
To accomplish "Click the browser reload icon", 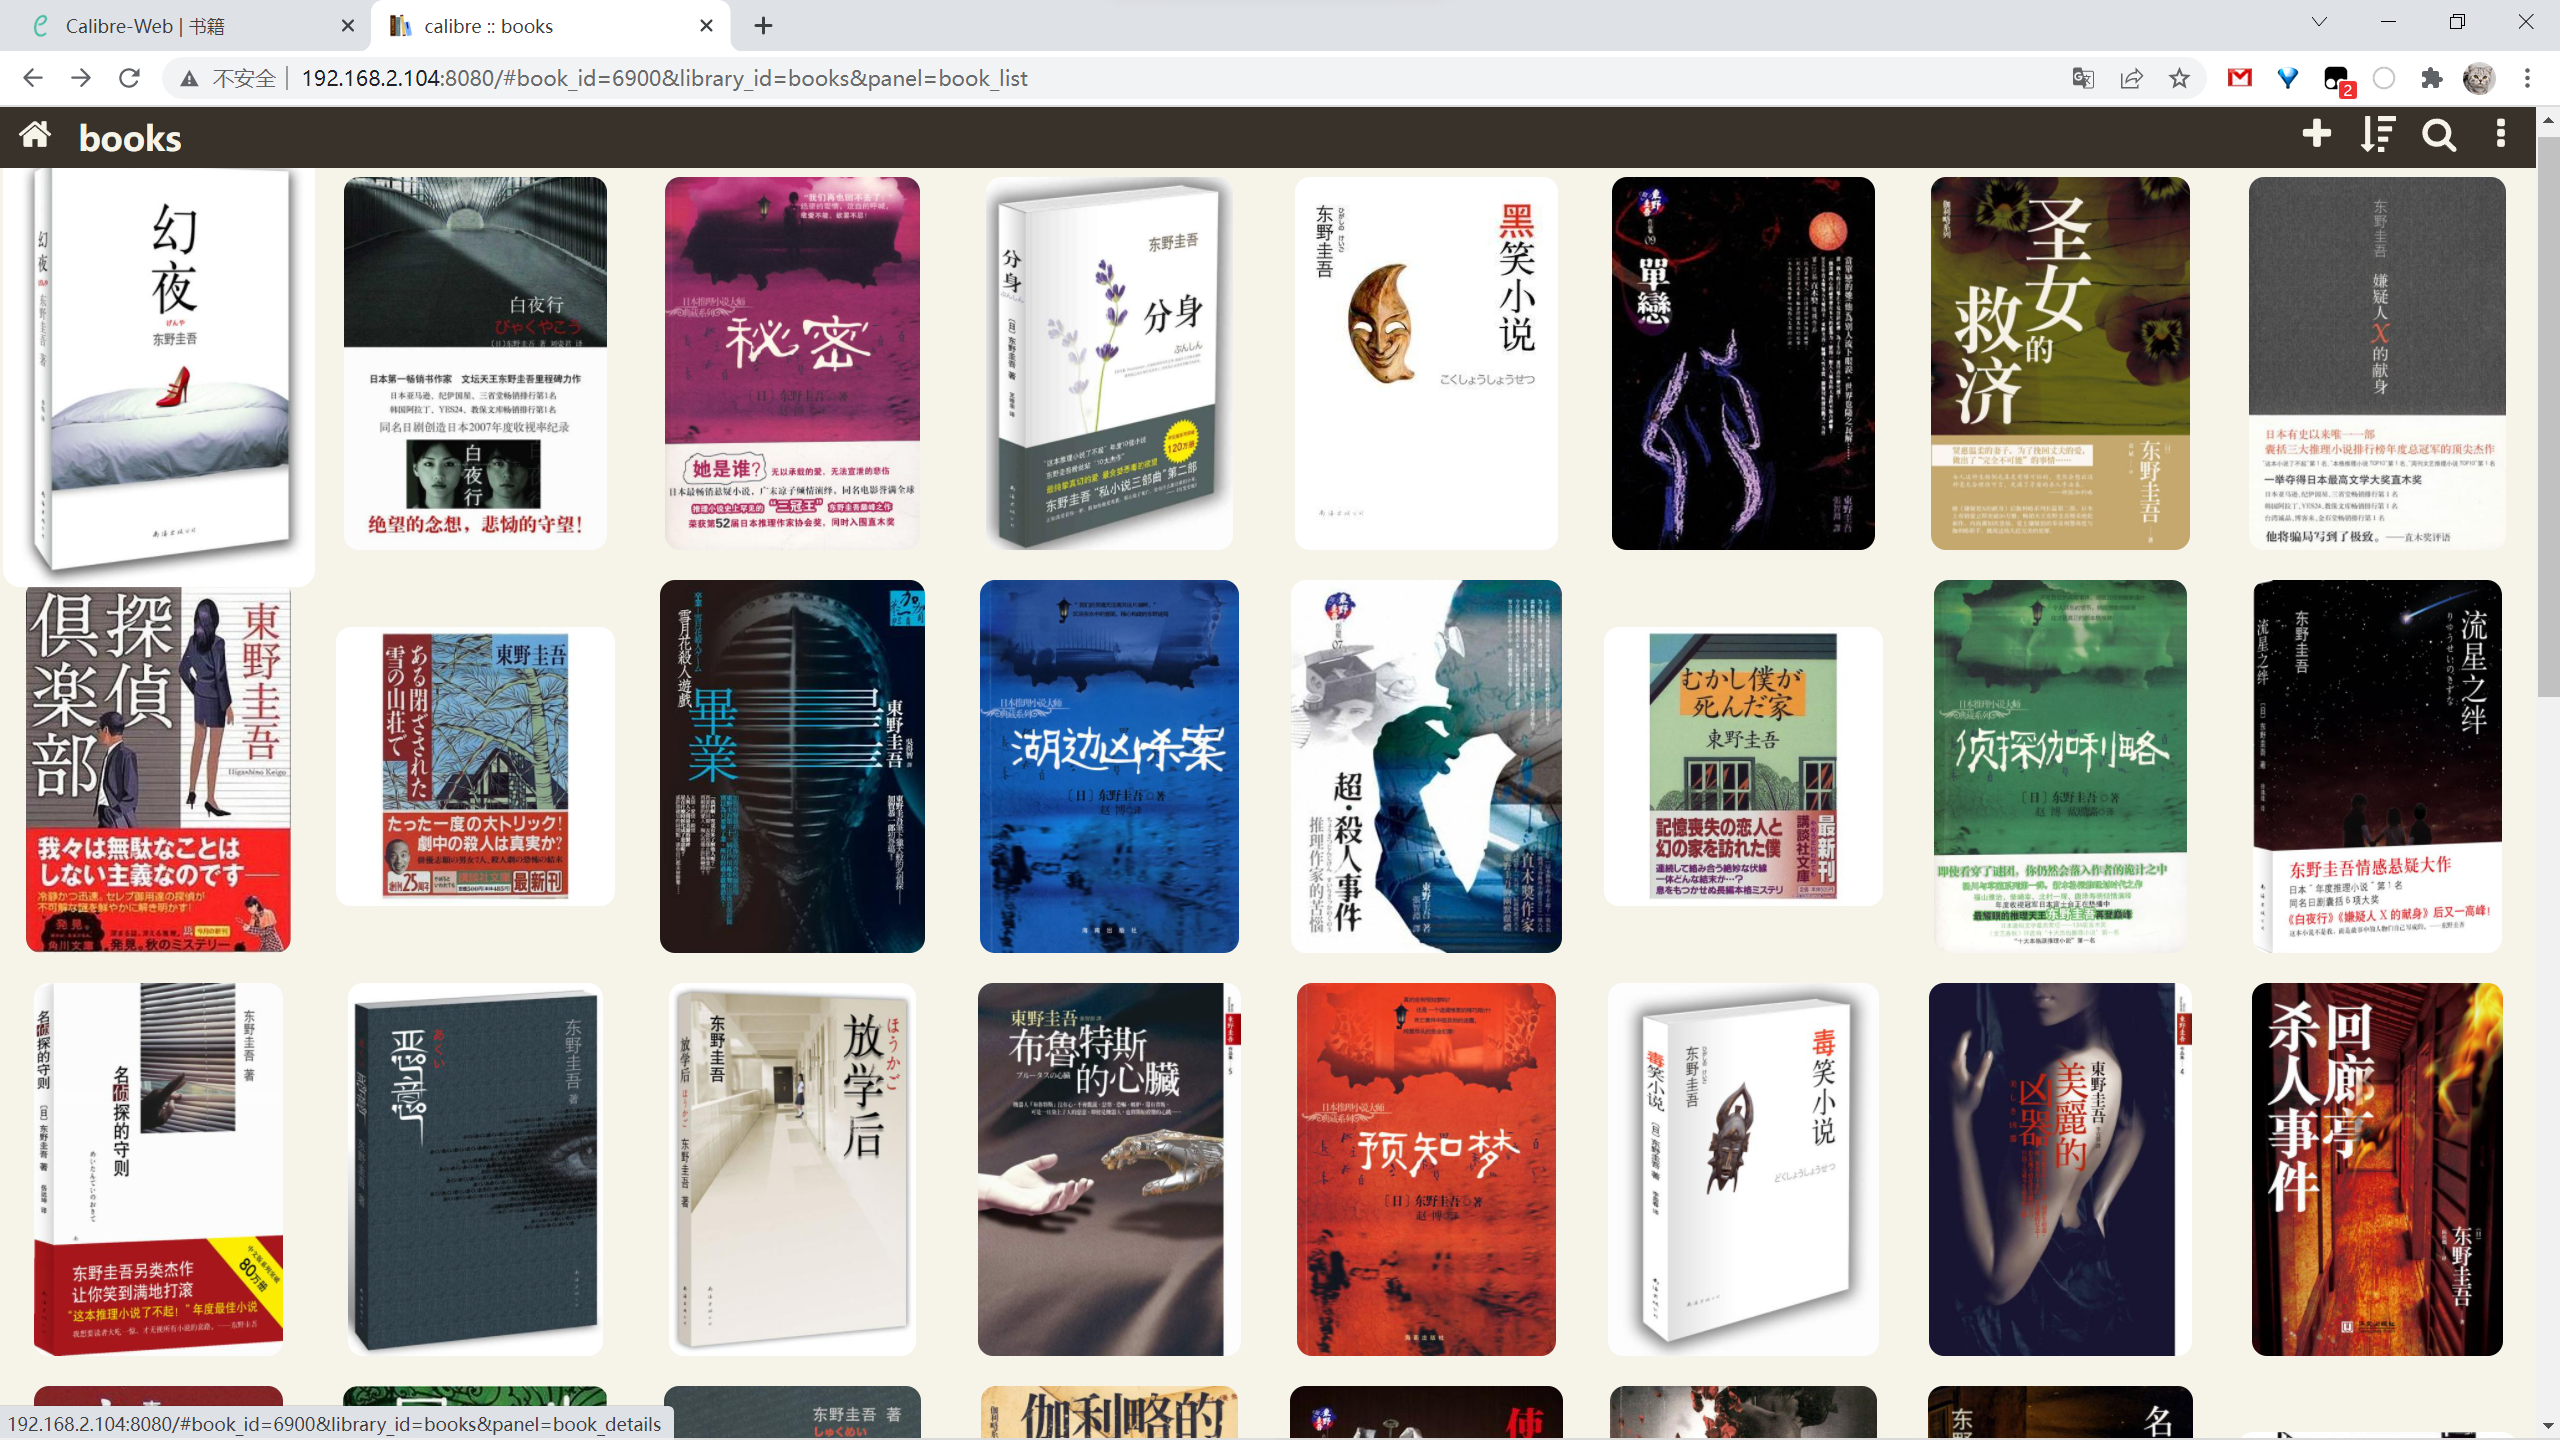I will coord(129,78).
